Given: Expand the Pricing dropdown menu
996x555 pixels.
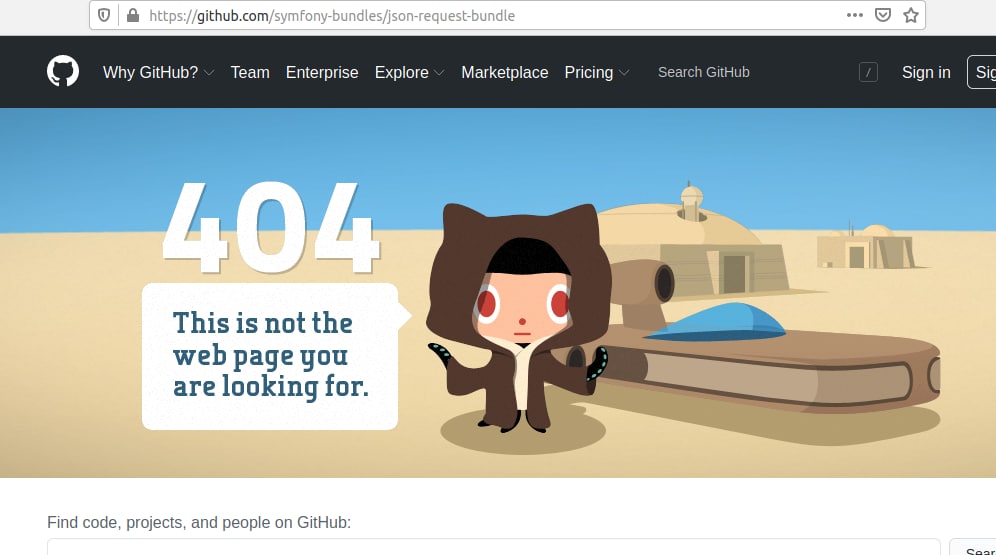Looking at the screenshot, I should coord(596,72).
